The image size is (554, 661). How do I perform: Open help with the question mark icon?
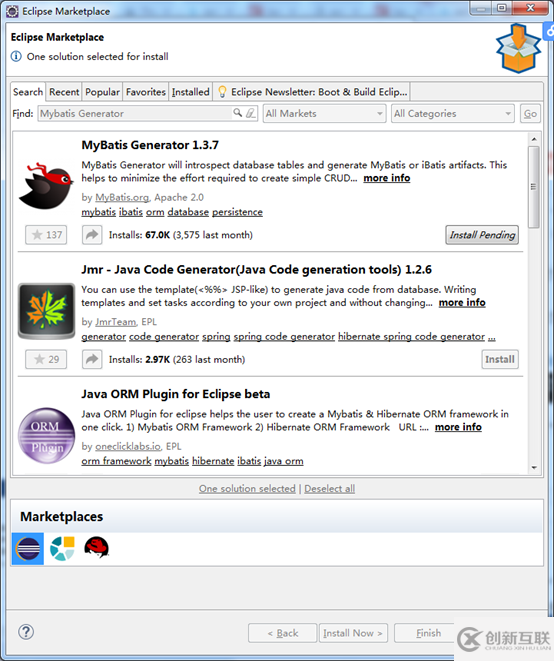[x=26, y=631]
